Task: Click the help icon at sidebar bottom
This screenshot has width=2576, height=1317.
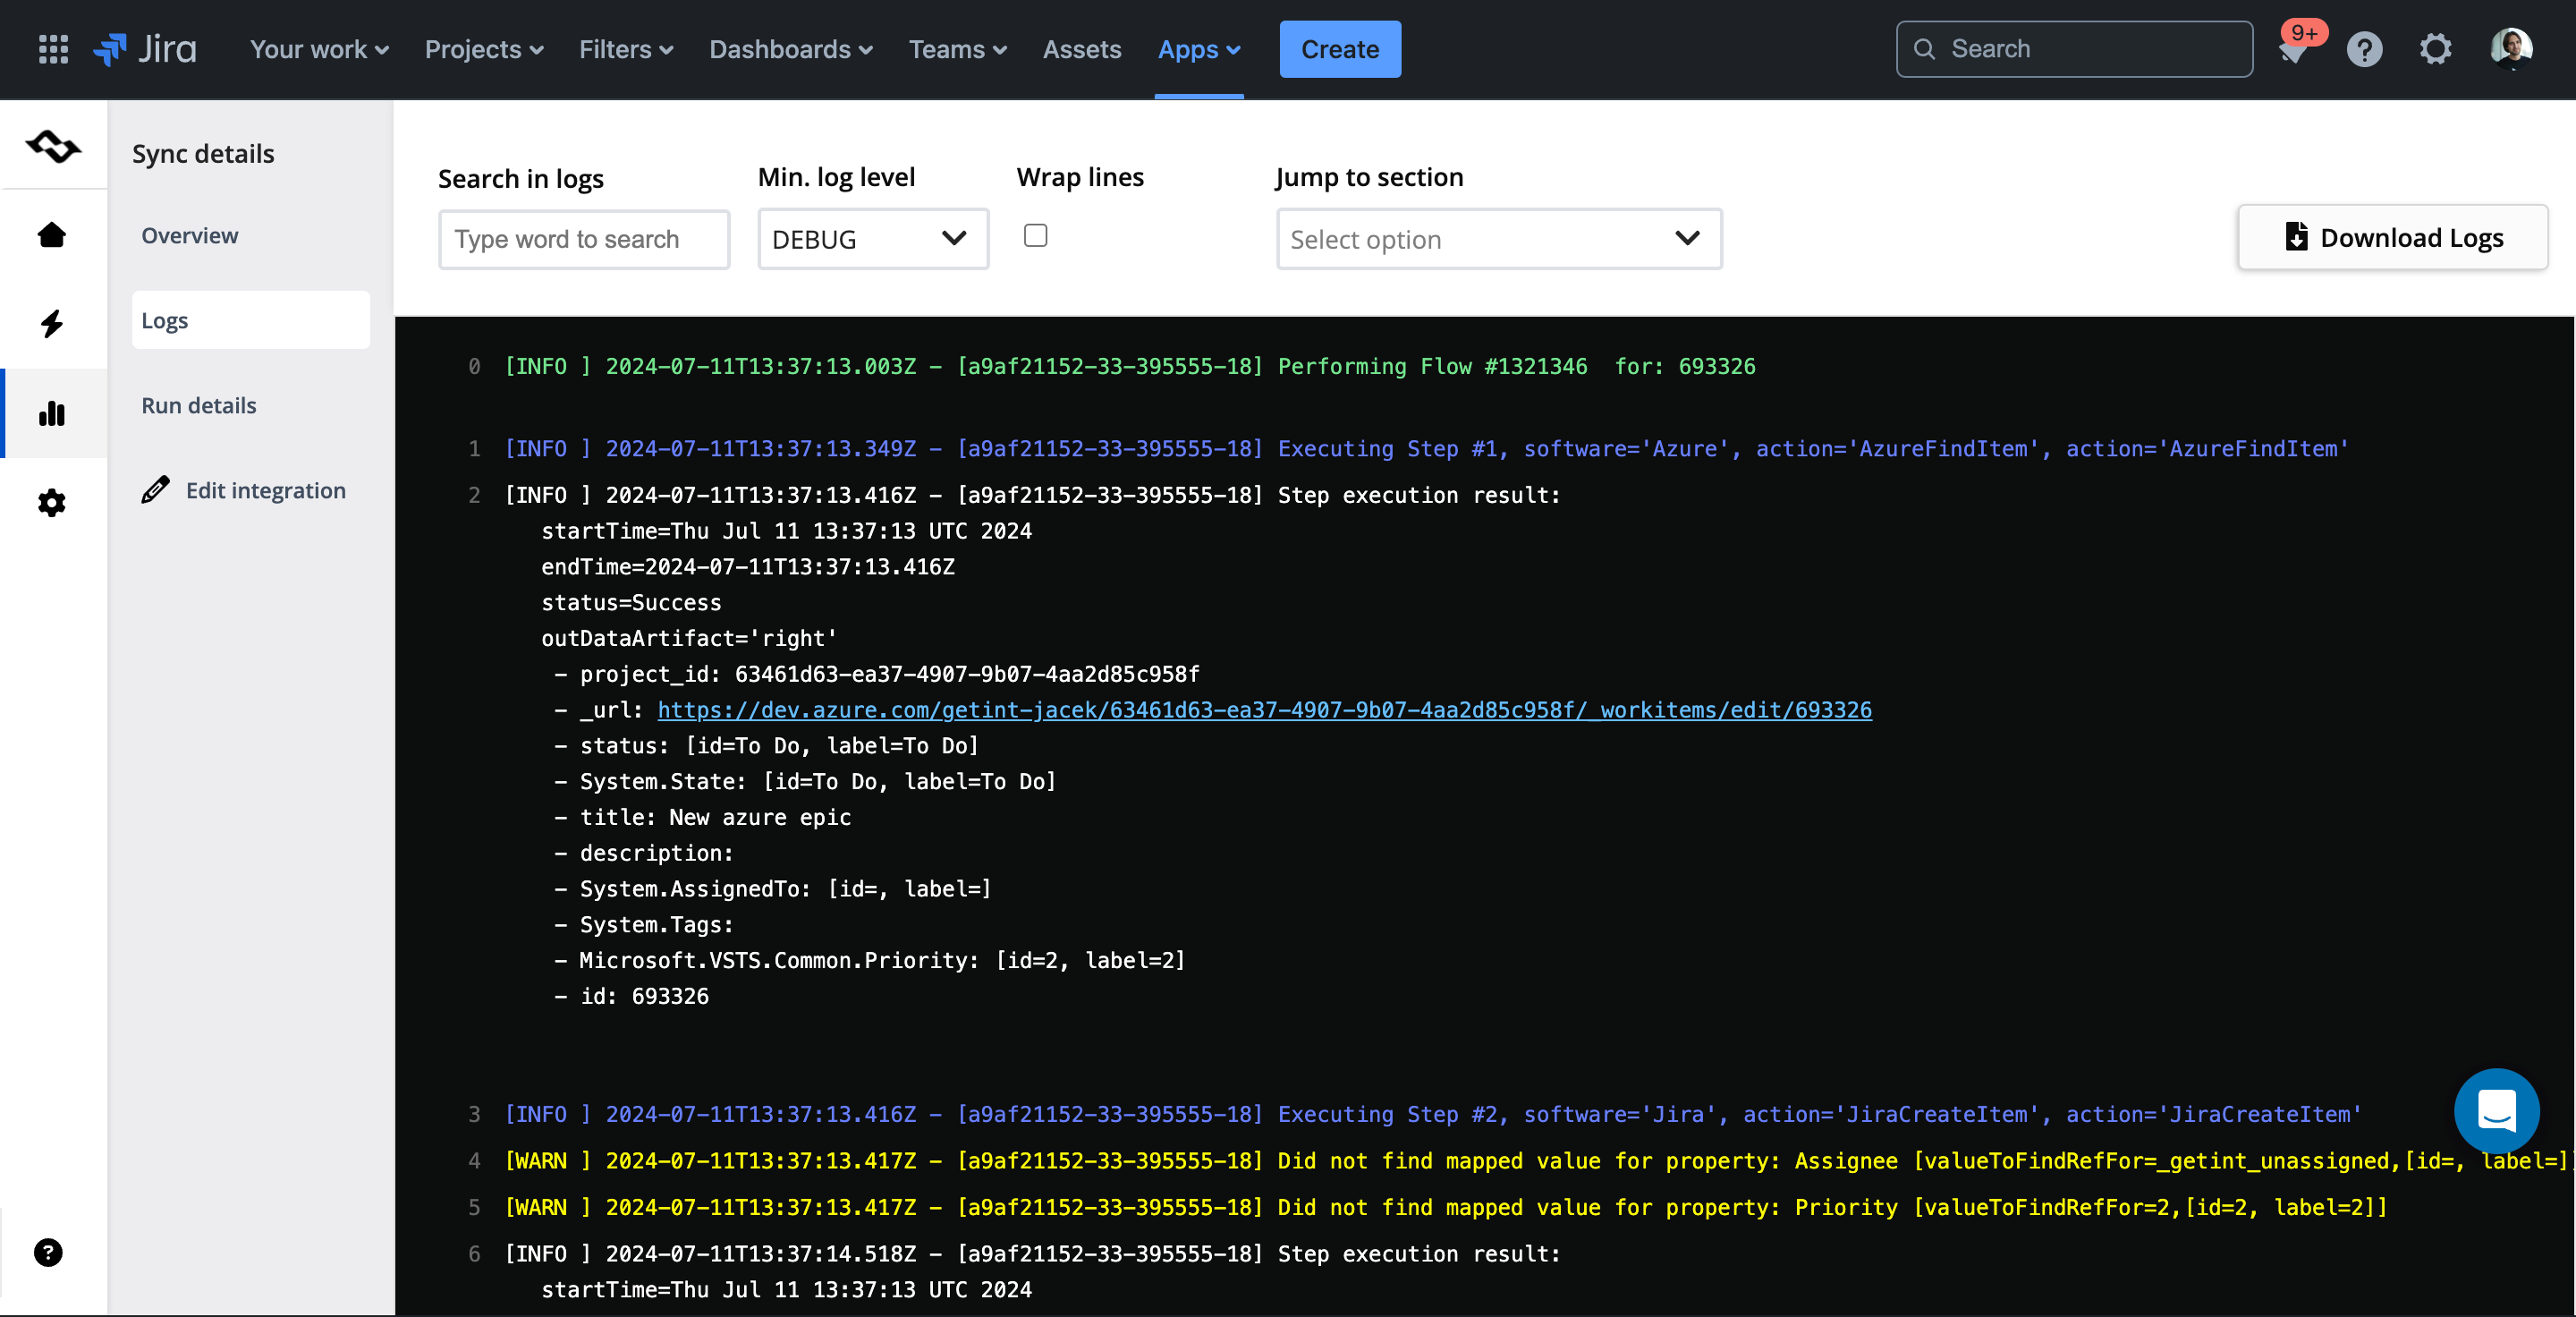Action: pos(48,1252)
